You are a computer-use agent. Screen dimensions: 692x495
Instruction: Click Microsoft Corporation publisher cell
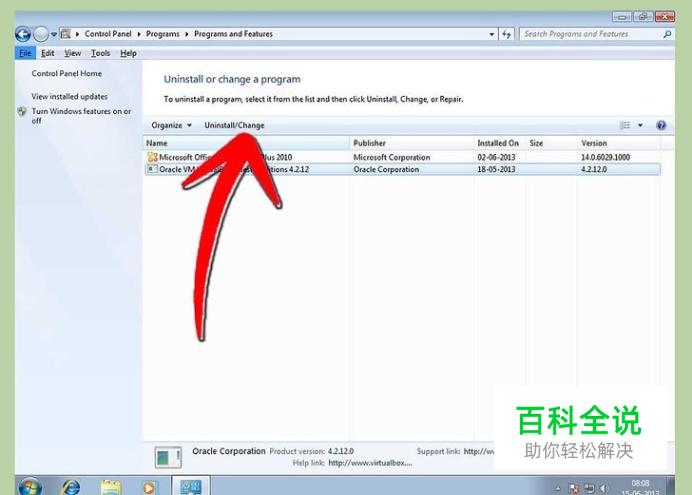click(391, 157)
